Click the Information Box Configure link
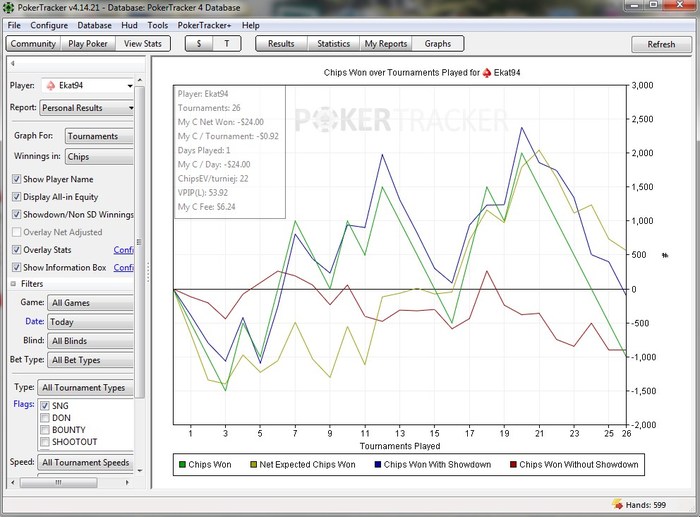This screenshot has width=700, height=517. (124, 267)
